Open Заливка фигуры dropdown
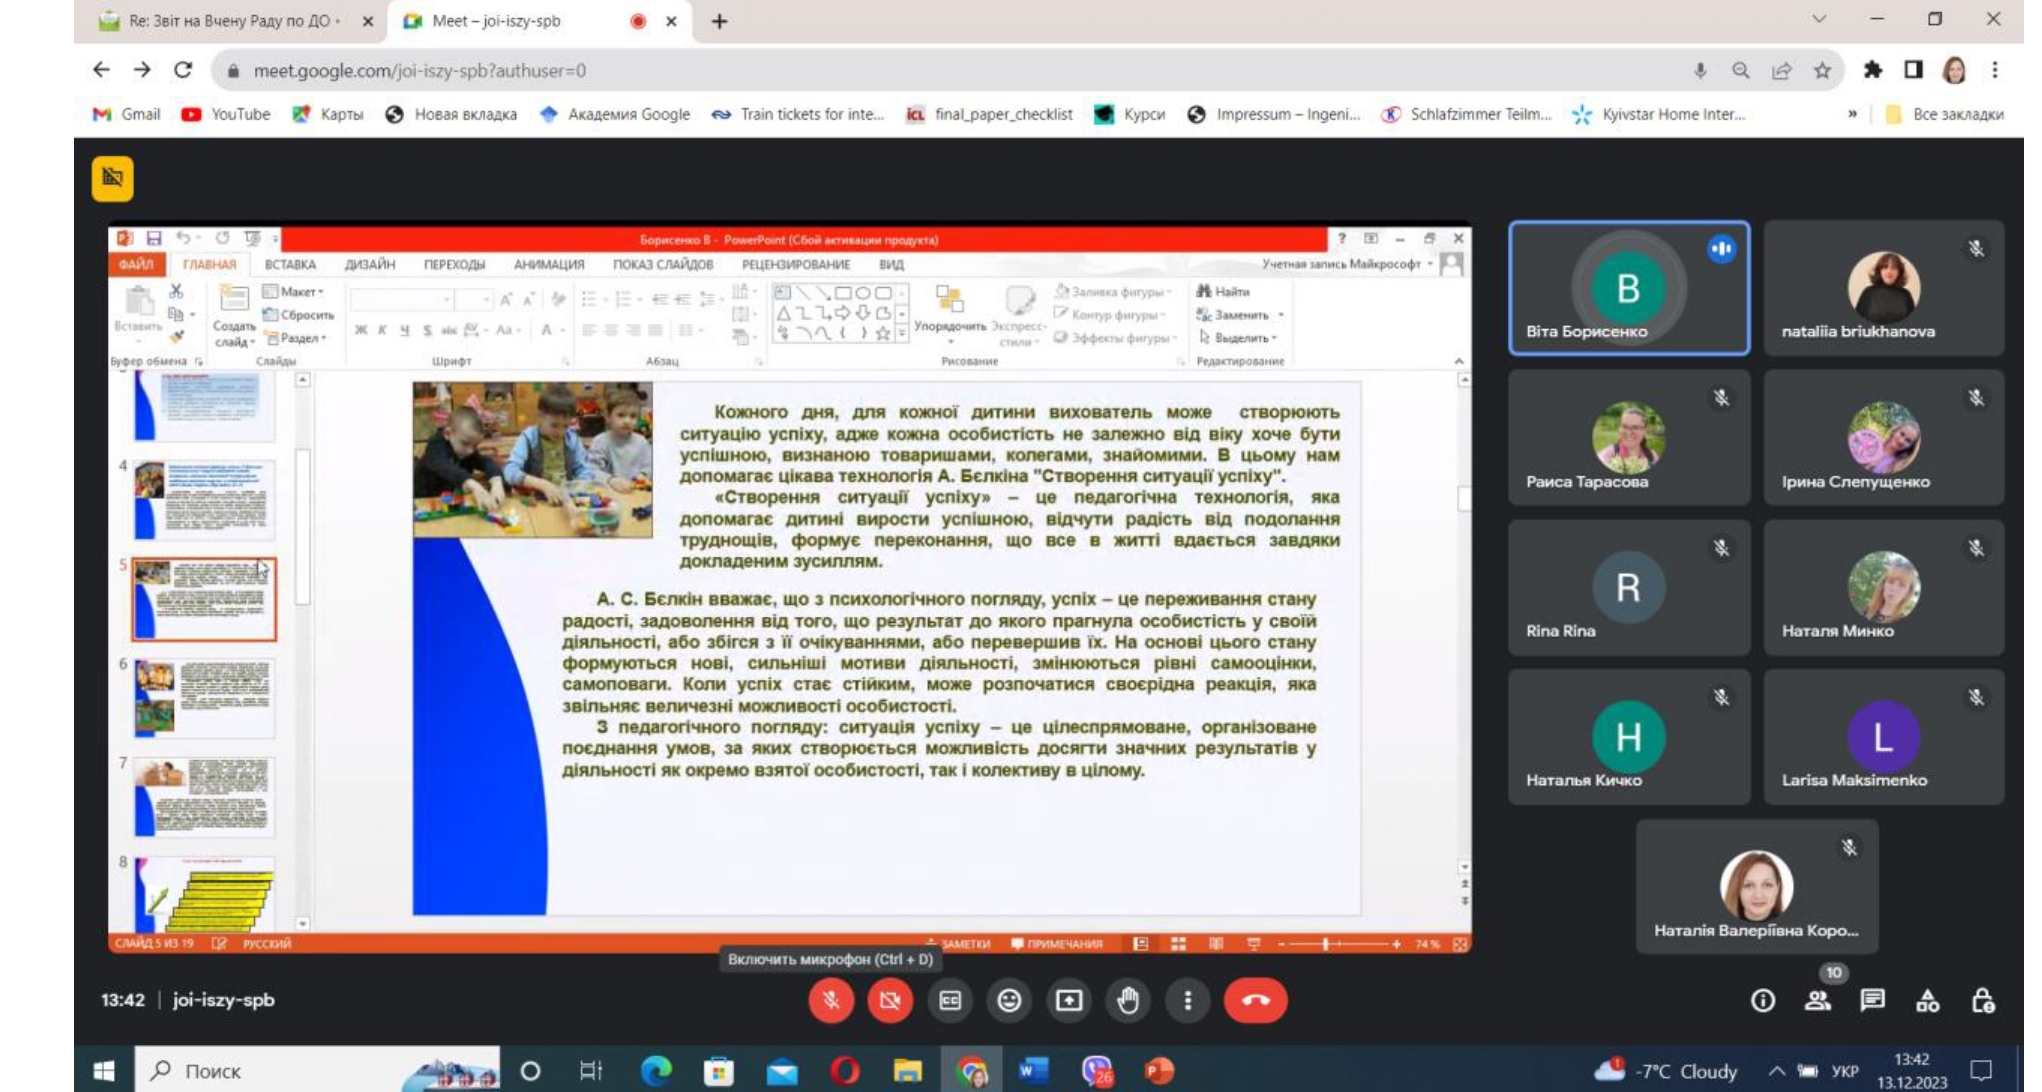The height and width of the screenshot is (1092, 2042). pyautogui.click(x=1114, y=291)
